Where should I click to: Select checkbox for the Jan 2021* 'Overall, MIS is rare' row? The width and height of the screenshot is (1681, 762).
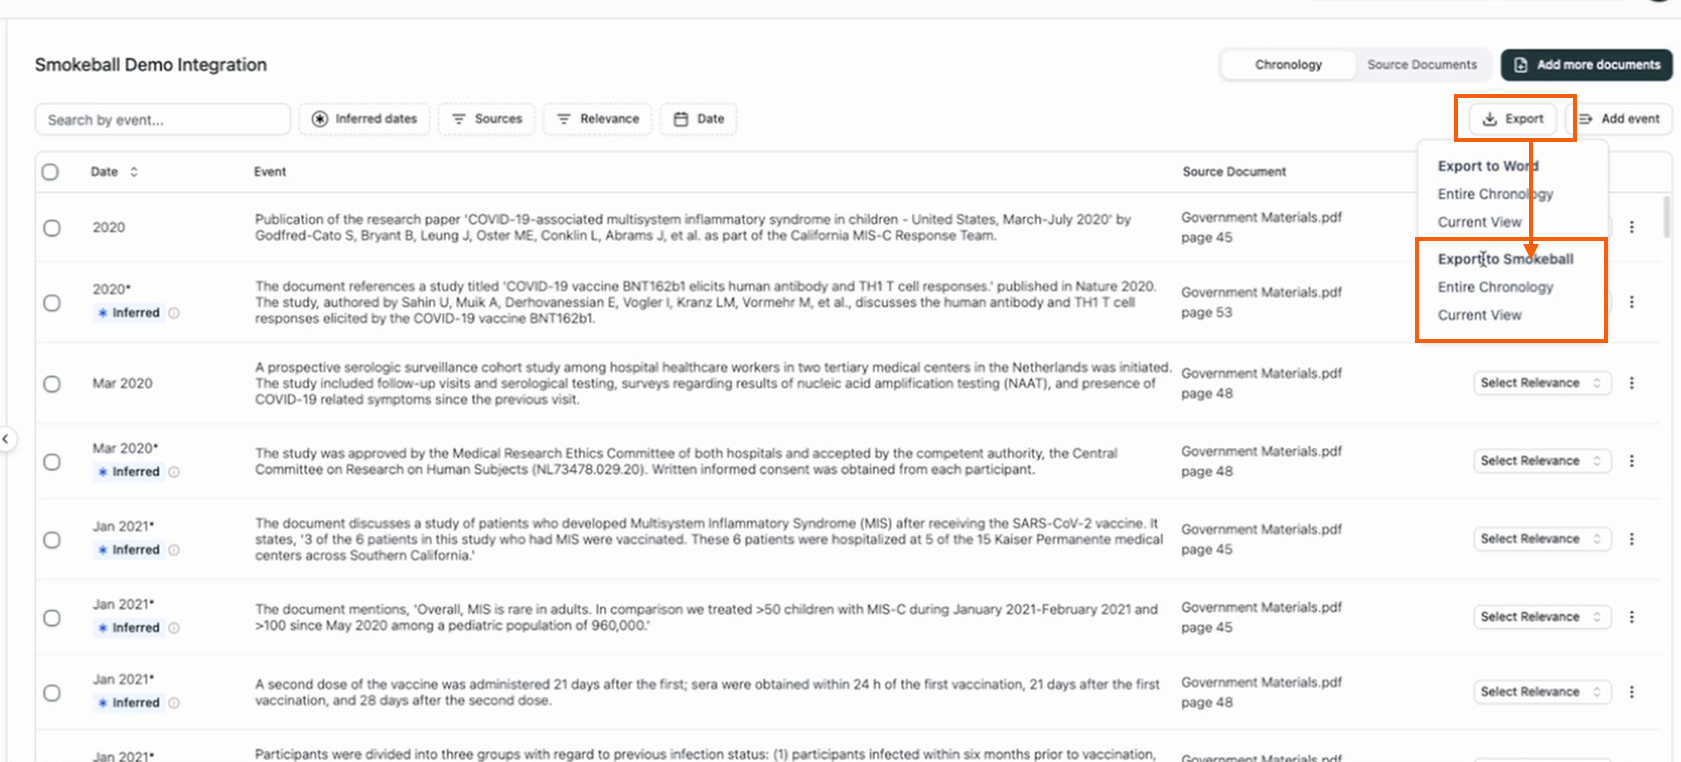pyautogui.click(x=52, y=618)
